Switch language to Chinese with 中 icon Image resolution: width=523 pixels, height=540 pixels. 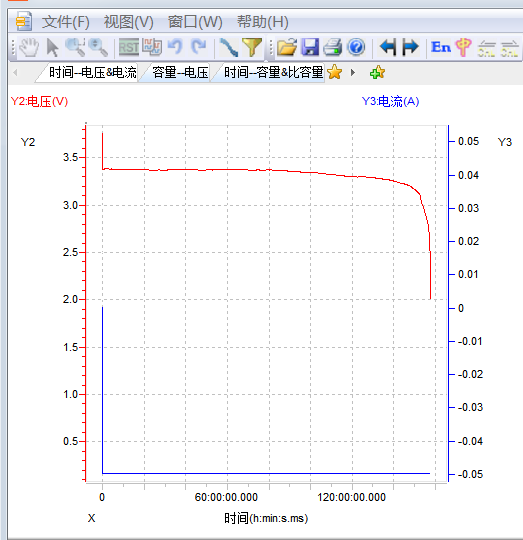[463, 47]
